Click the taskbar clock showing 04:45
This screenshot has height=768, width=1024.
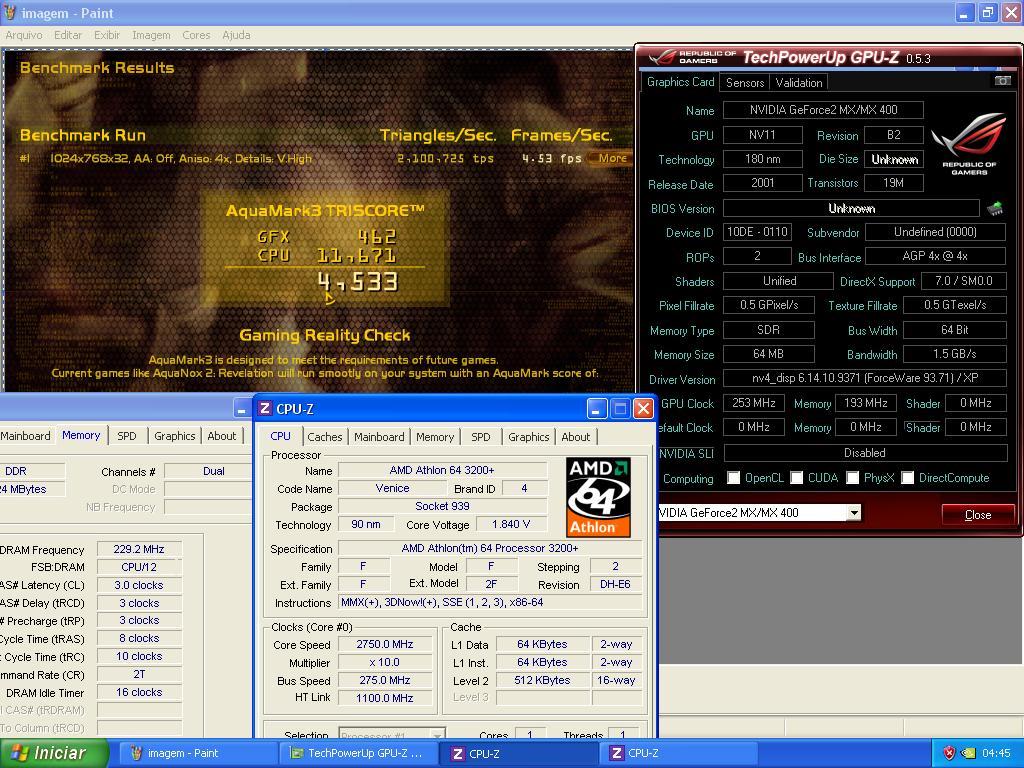tap(996, 753)
